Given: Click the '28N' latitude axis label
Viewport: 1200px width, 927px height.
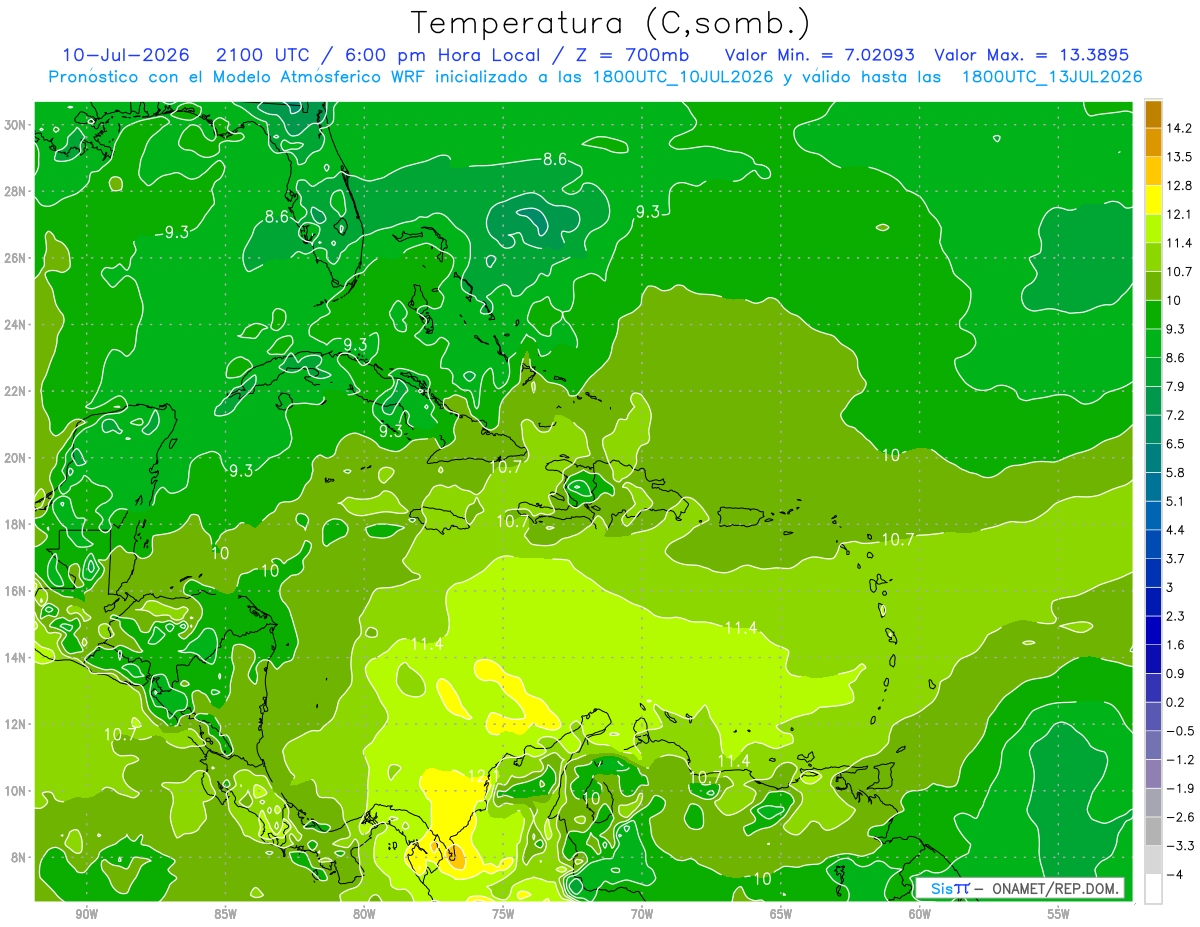Looking at the screenshot, I should point(17,191).
